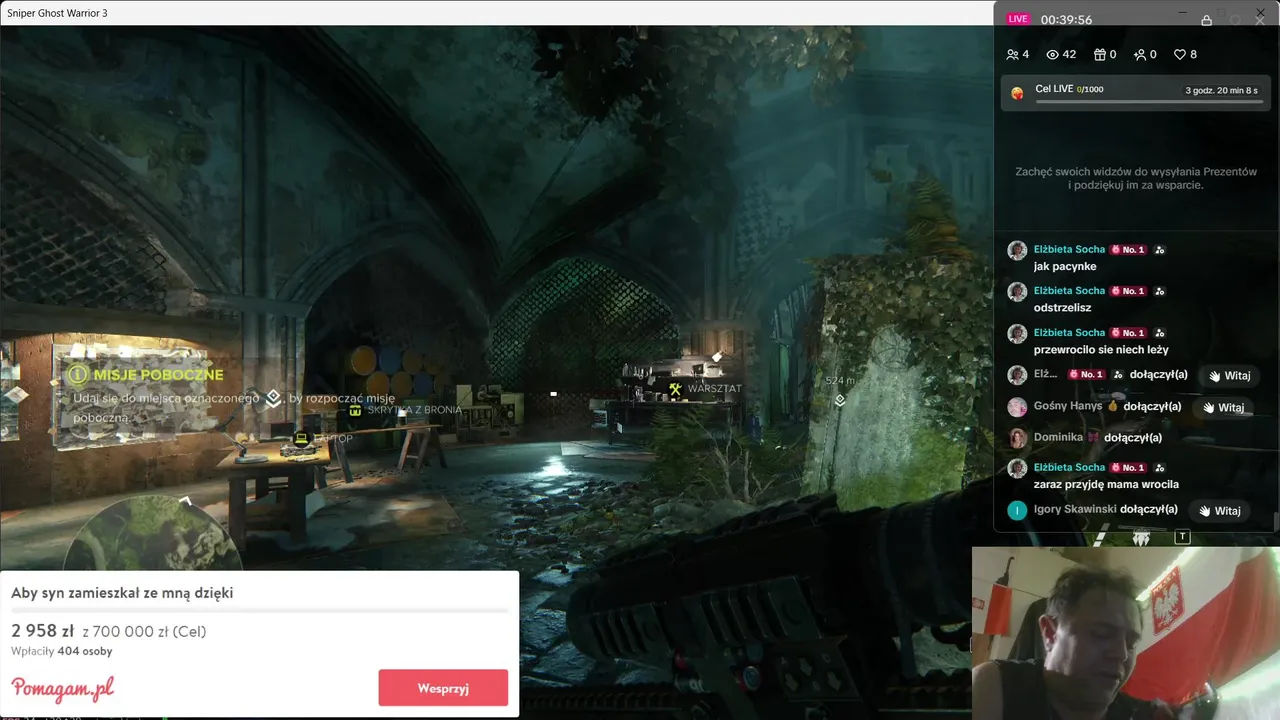Click the Cel LIVE goal emoji icon
Image resolution: width=1280 pixels, height=720 pixels.
1018,93
